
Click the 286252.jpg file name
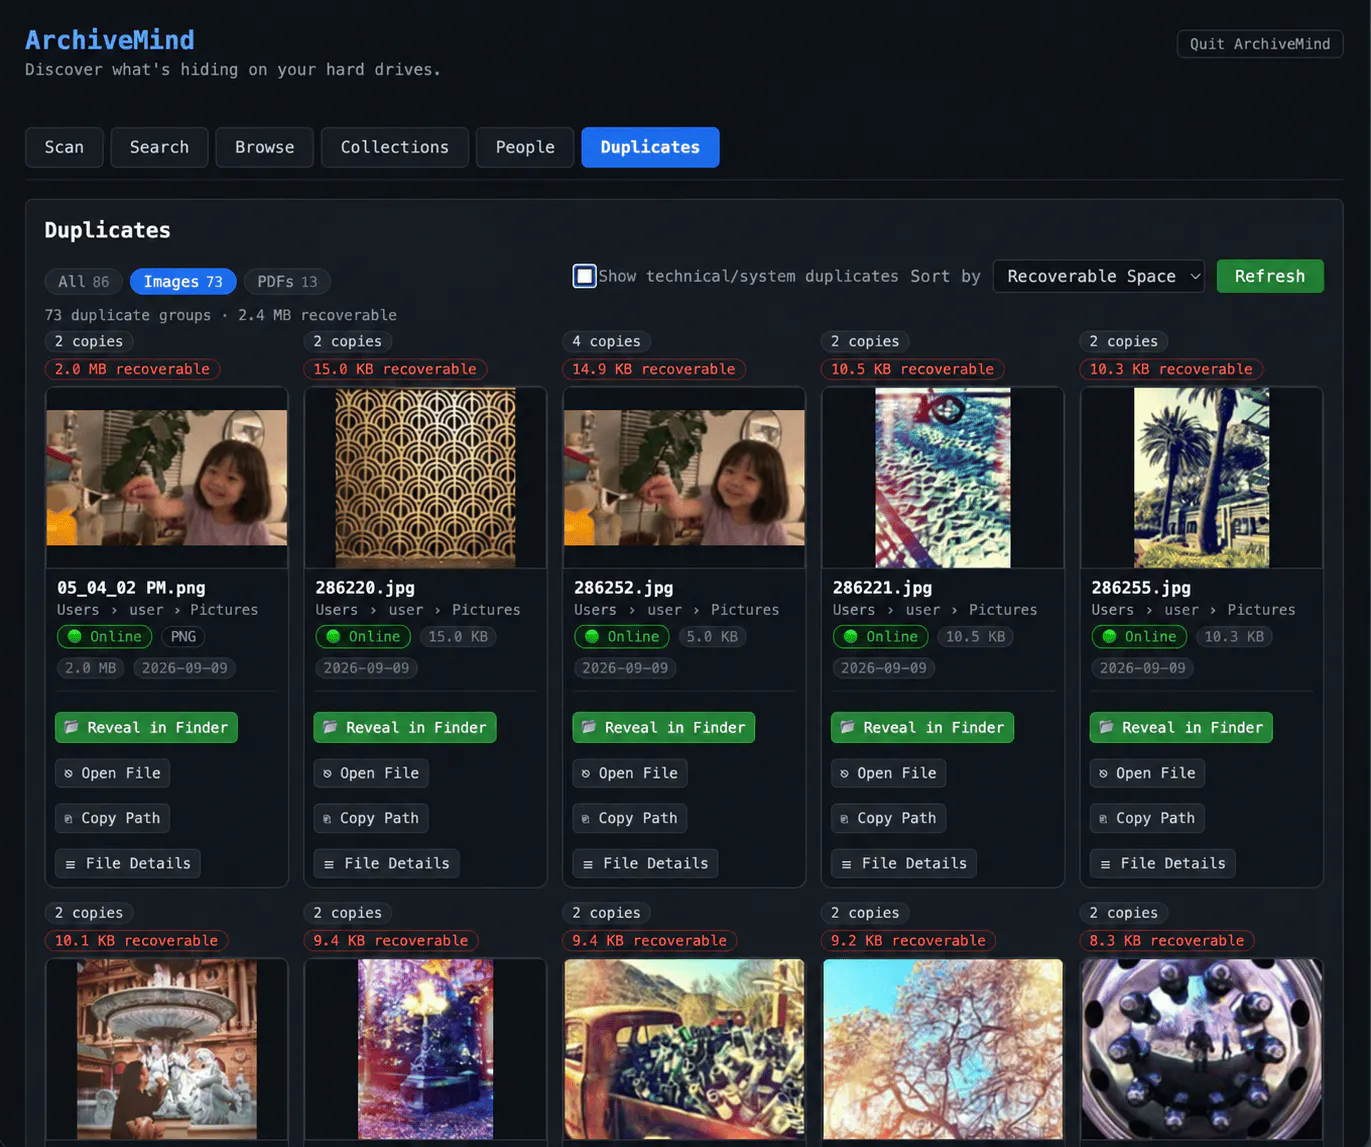tap(624, 588)
